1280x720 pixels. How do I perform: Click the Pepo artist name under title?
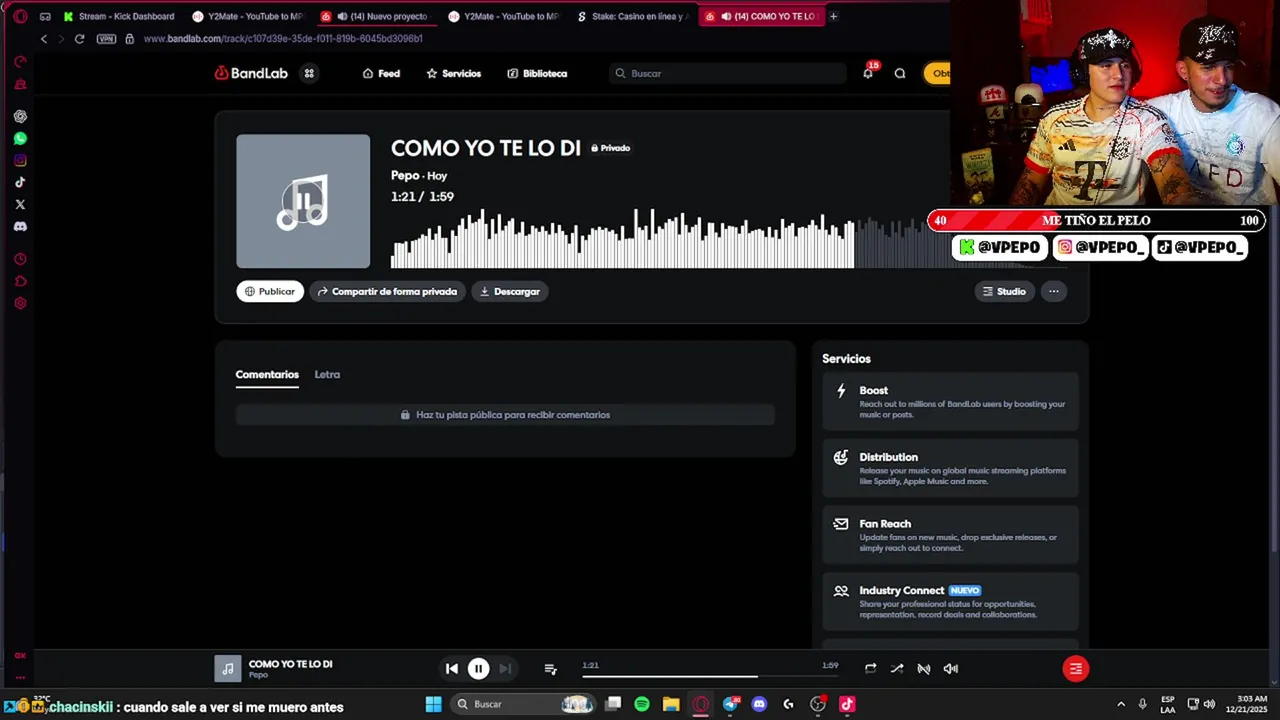(404, 176)
